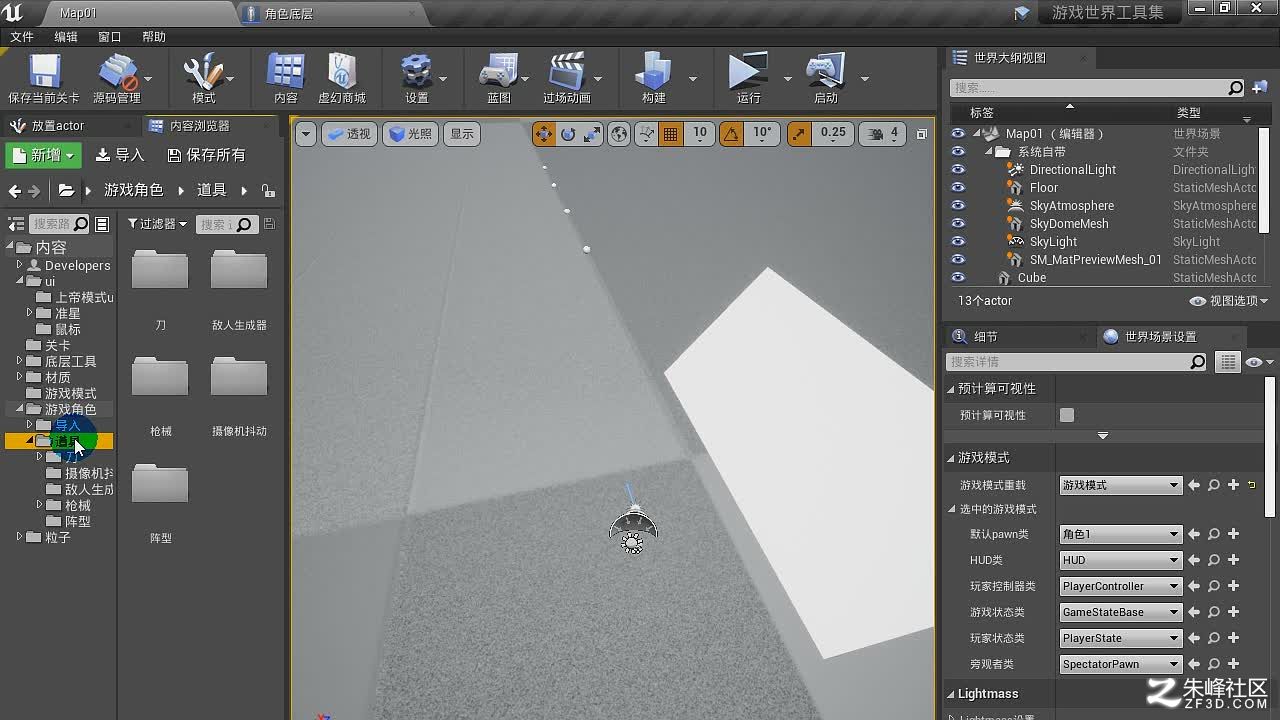Go forward in content browser history

pyautogui.click(x=35, y=191)
